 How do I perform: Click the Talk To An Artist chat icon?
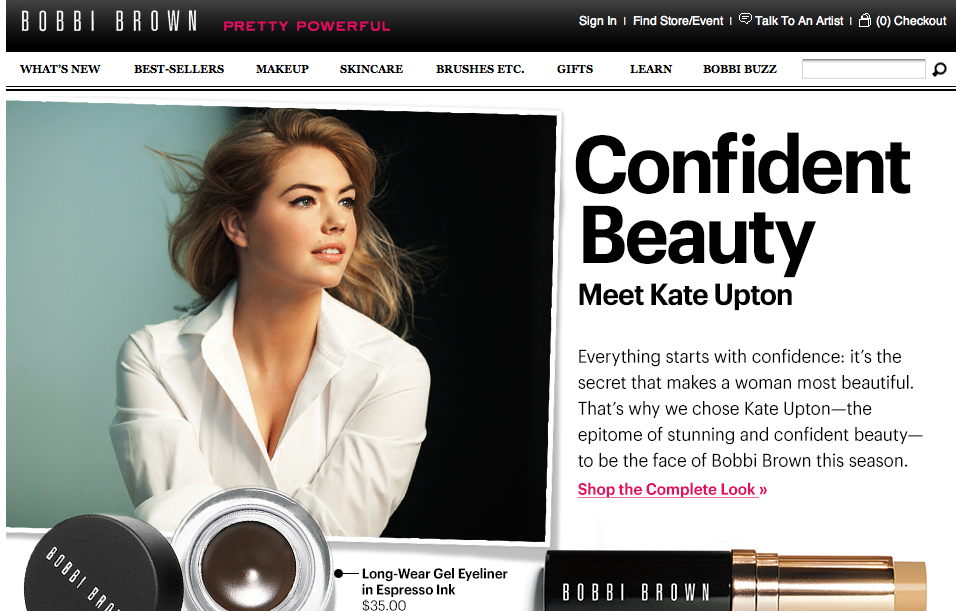(745, 19)
